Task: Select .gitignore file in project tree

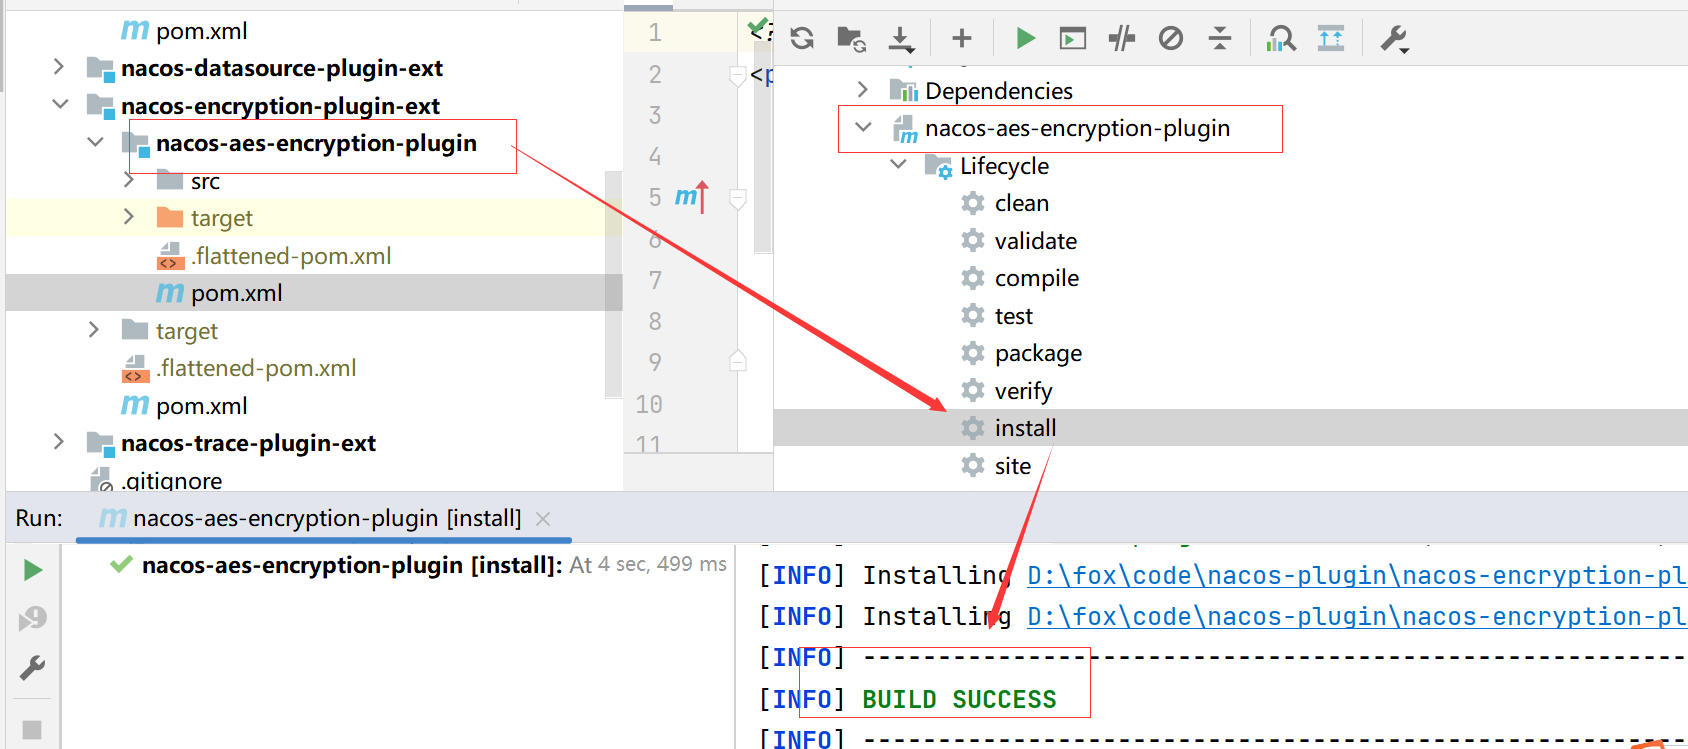Action: coord(171,481)
